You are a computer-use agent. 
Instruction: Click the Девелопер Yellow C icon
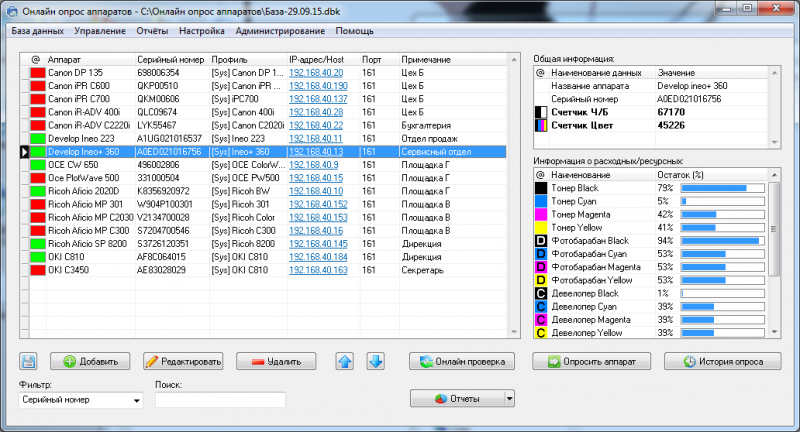(541, 333)
